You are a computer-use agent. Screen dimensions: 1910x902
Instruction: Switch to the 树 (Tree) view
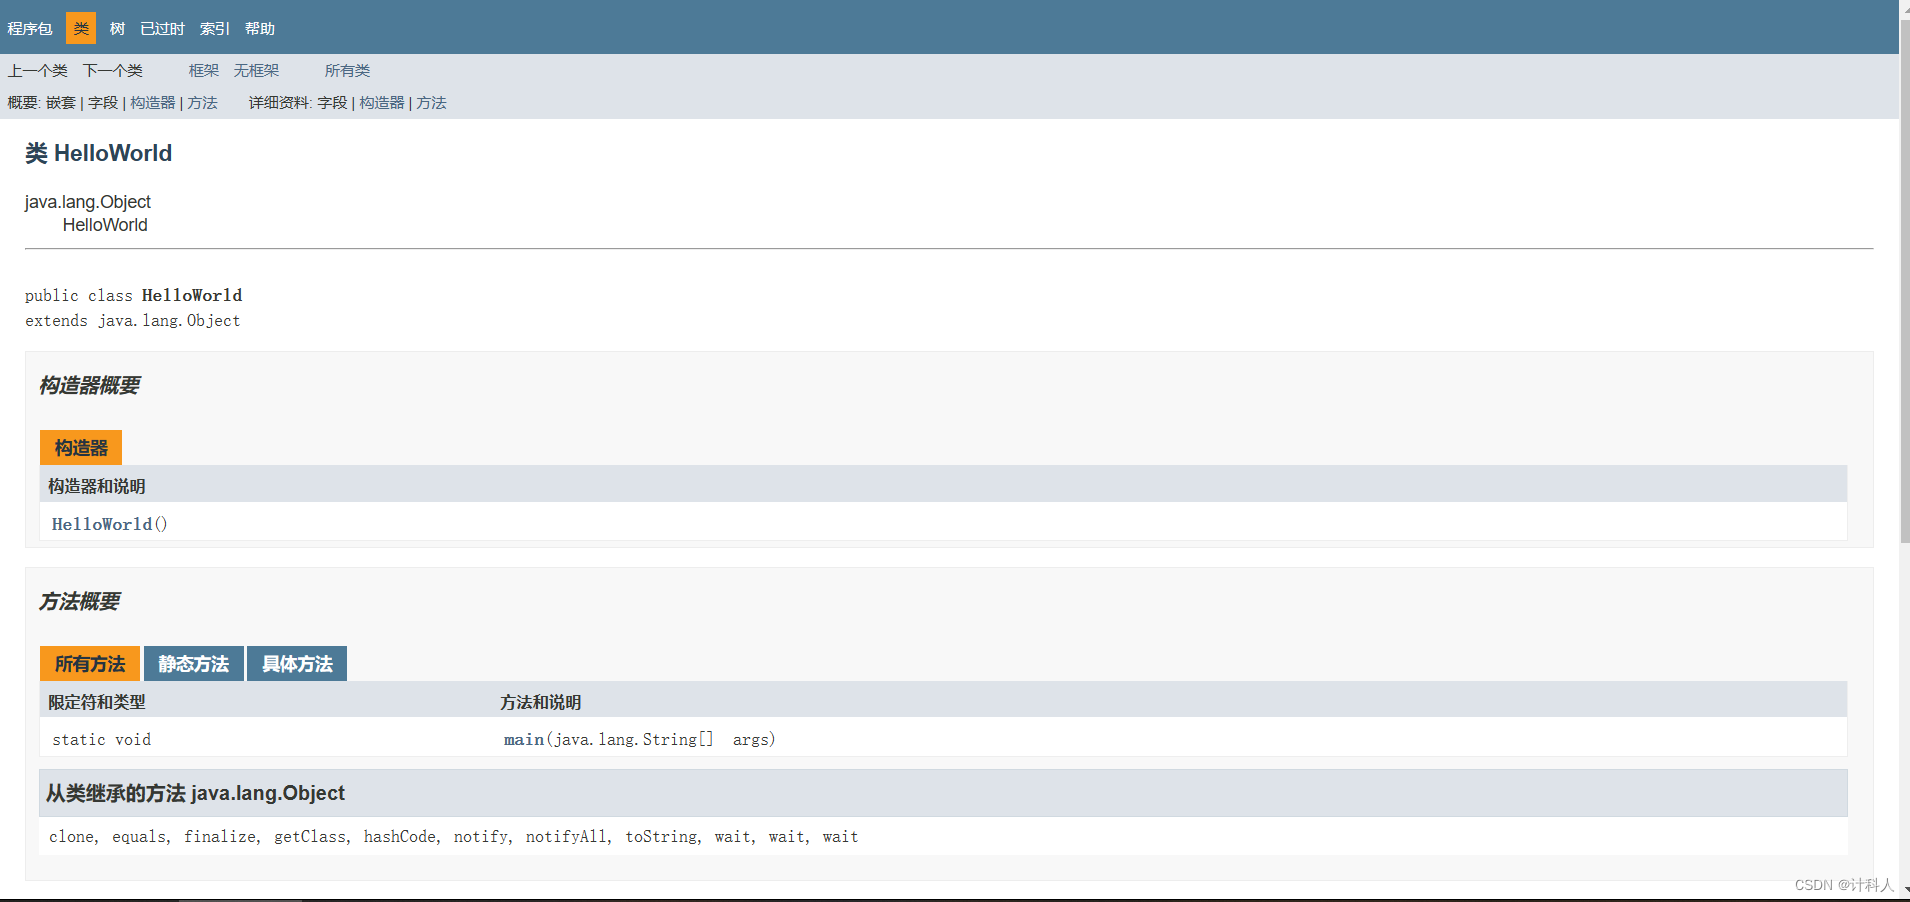pyautogui.click(x=116, y=28)
